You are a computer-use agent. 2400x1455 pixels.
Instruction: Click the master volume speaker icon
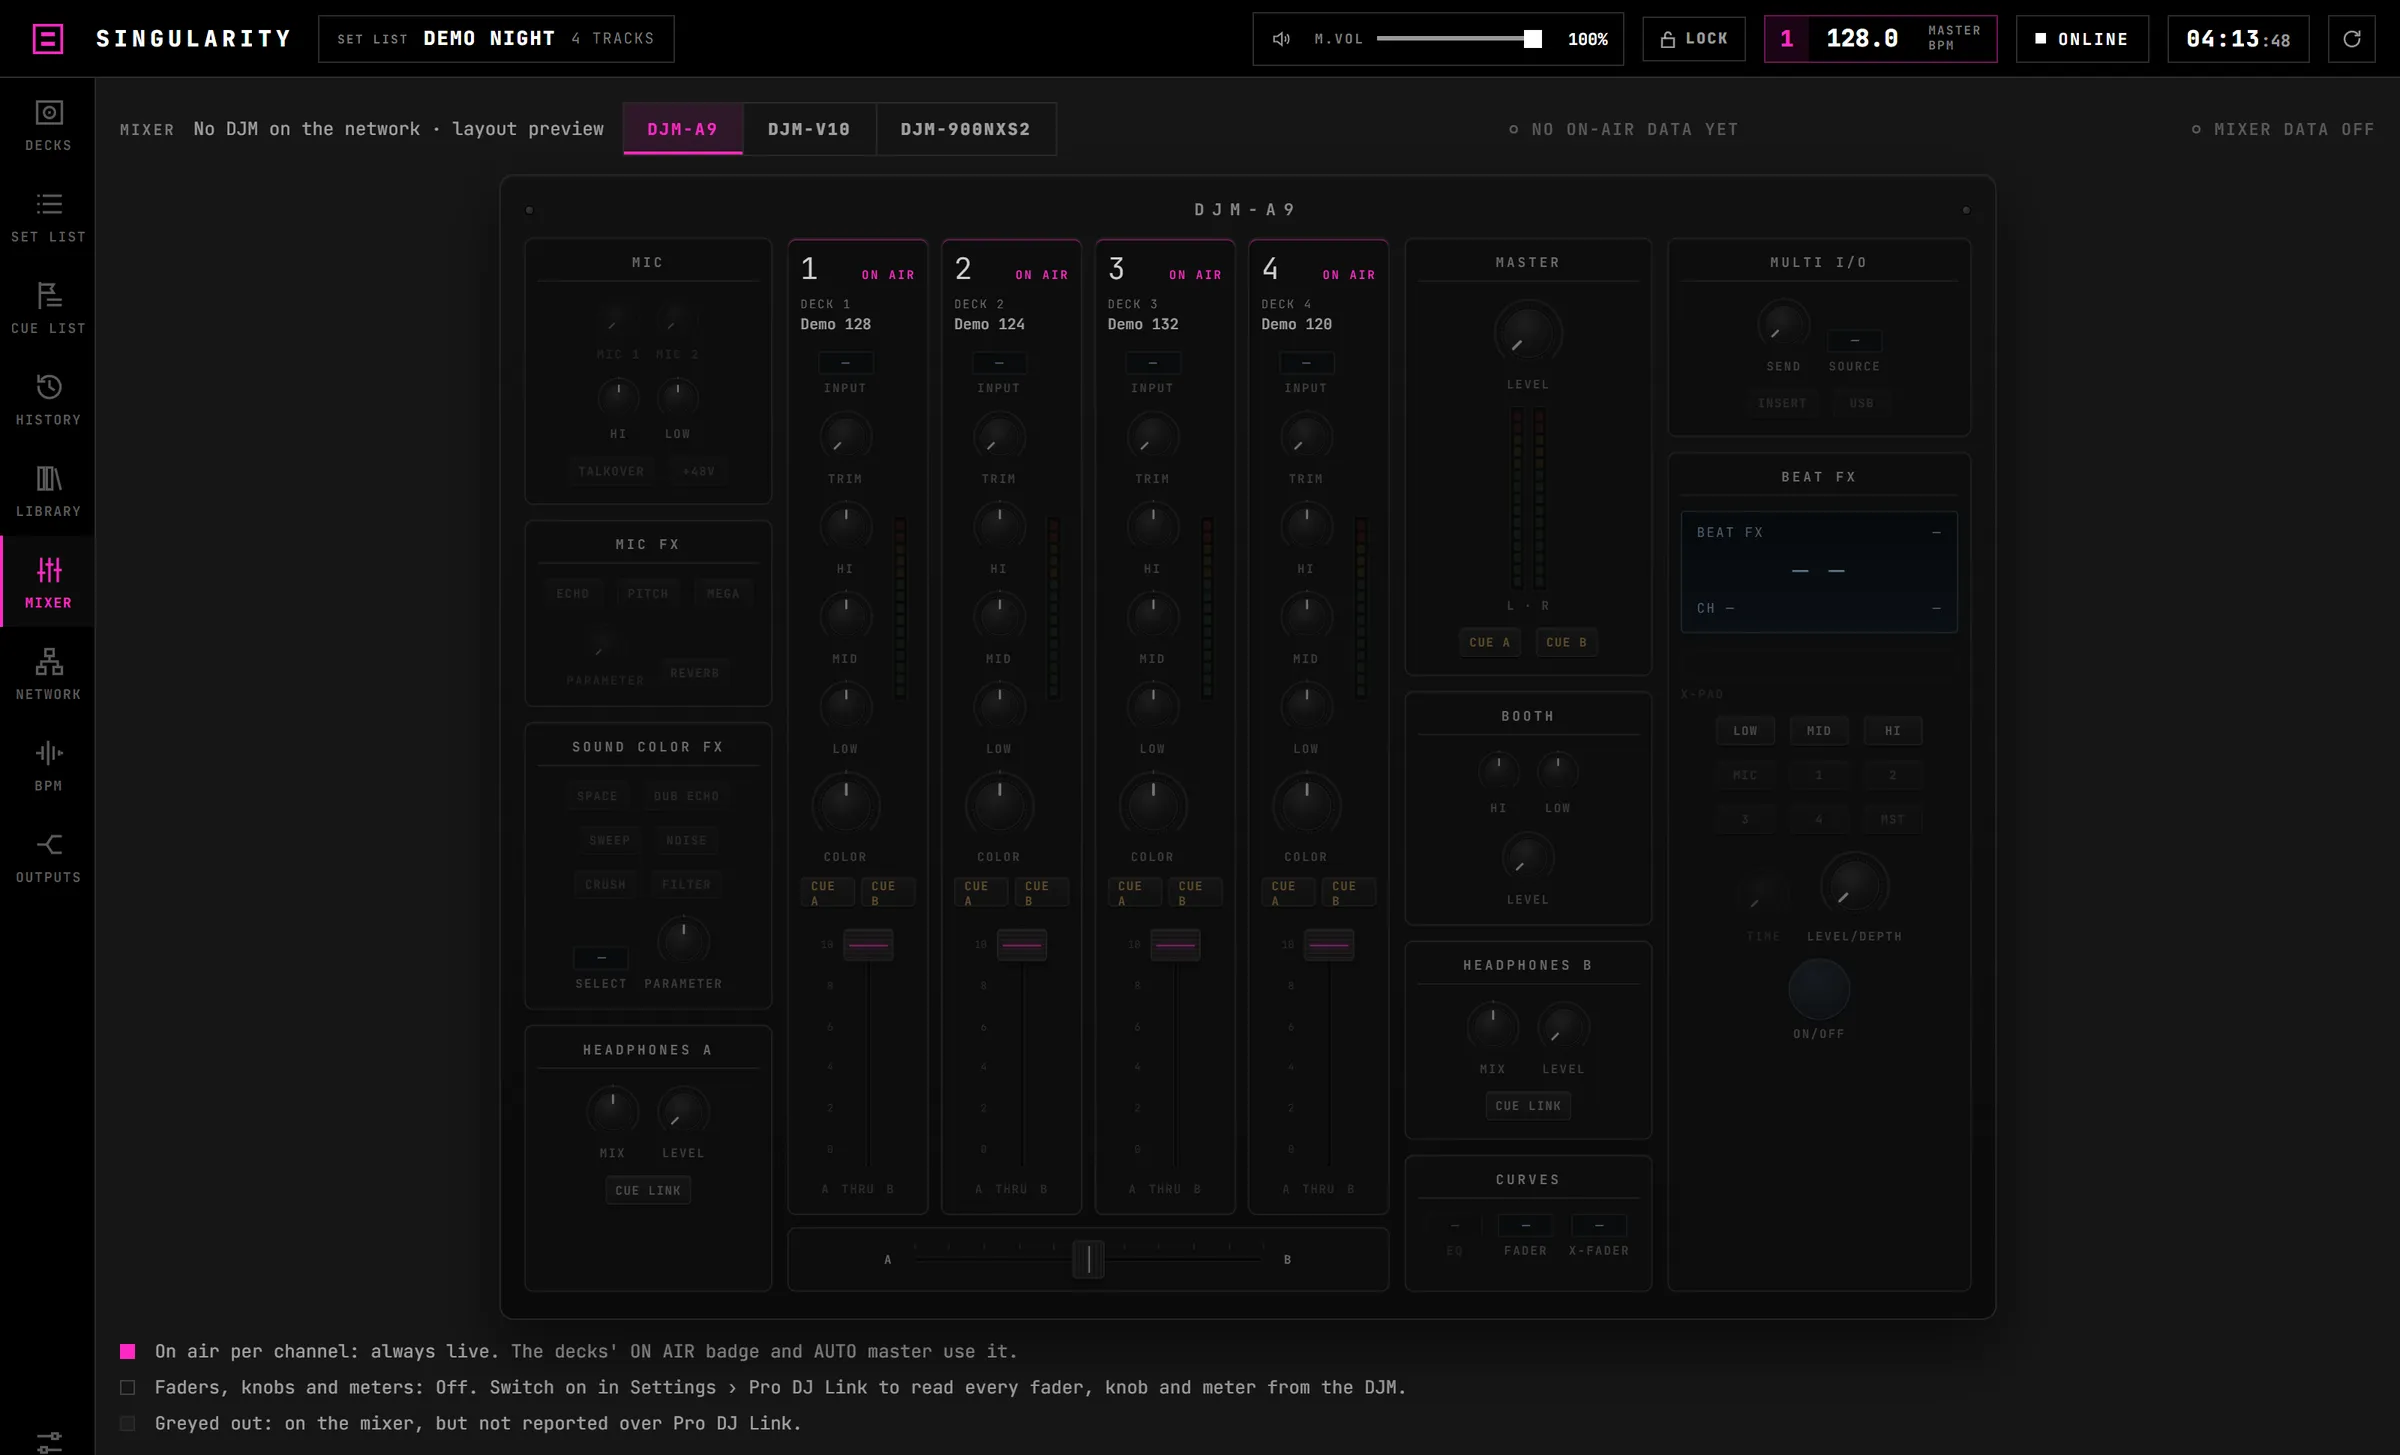click(x=1281, y=39)
